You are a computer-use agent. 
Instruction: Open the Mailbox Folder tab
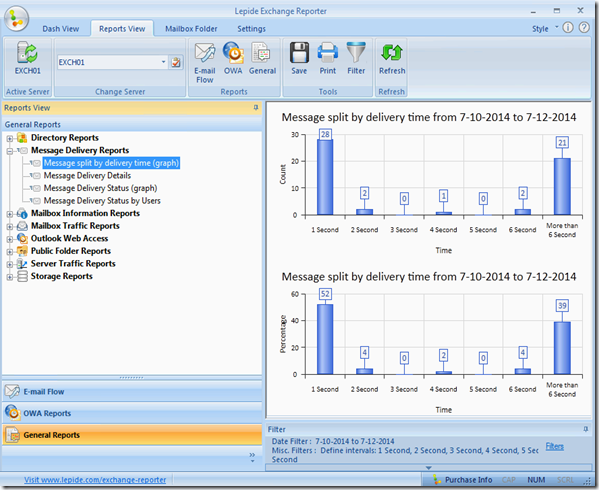click(x=191, y=29)
